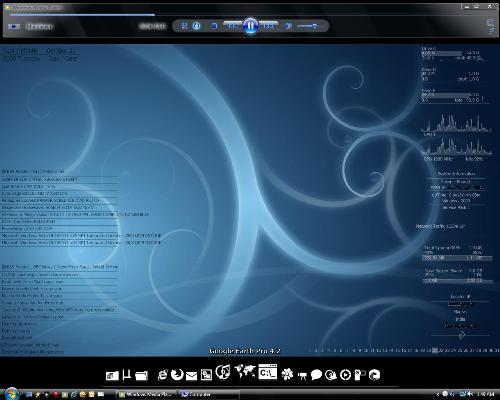Turn on shuffle in the media player

coord(184,26)
